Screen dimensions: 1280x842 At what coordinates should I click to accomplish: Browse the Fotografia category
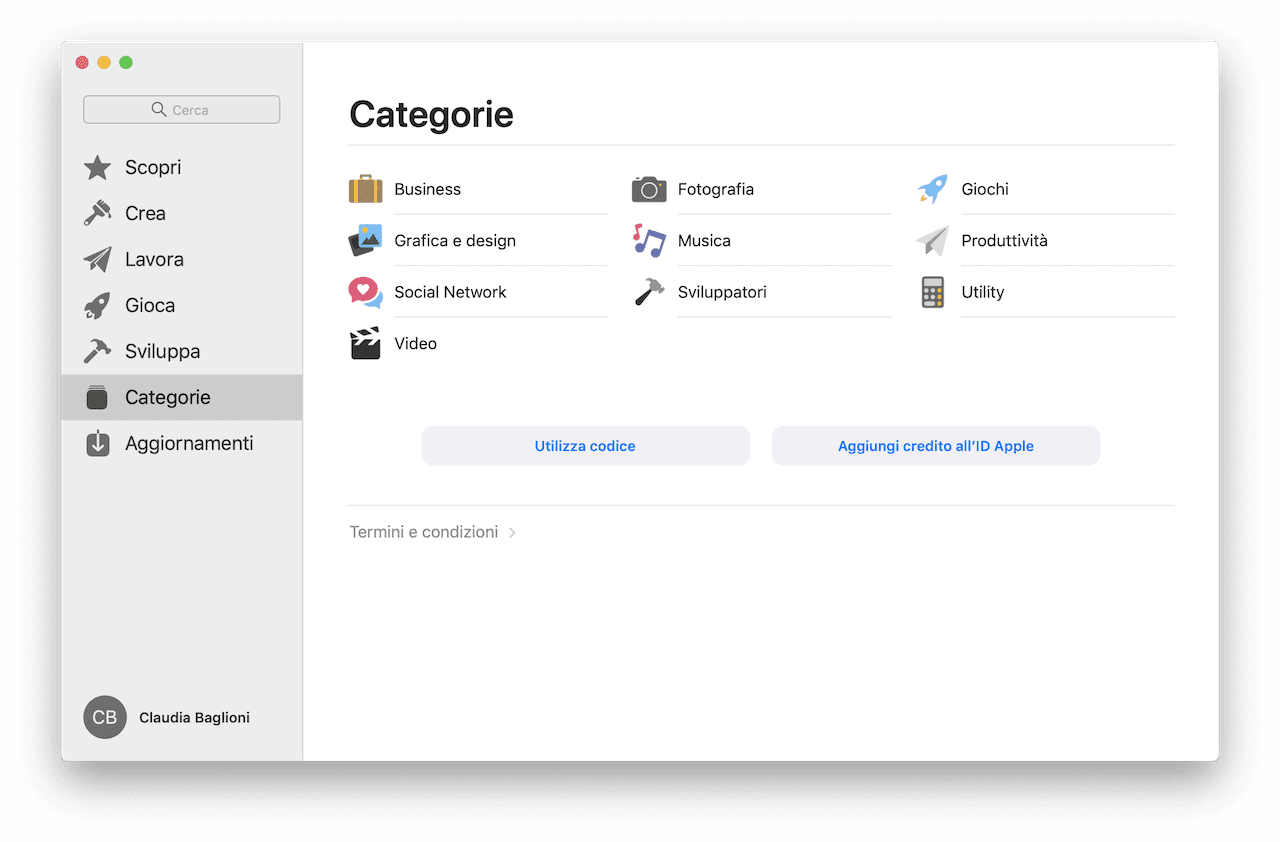pyautogui.click(x=716, y=189)
